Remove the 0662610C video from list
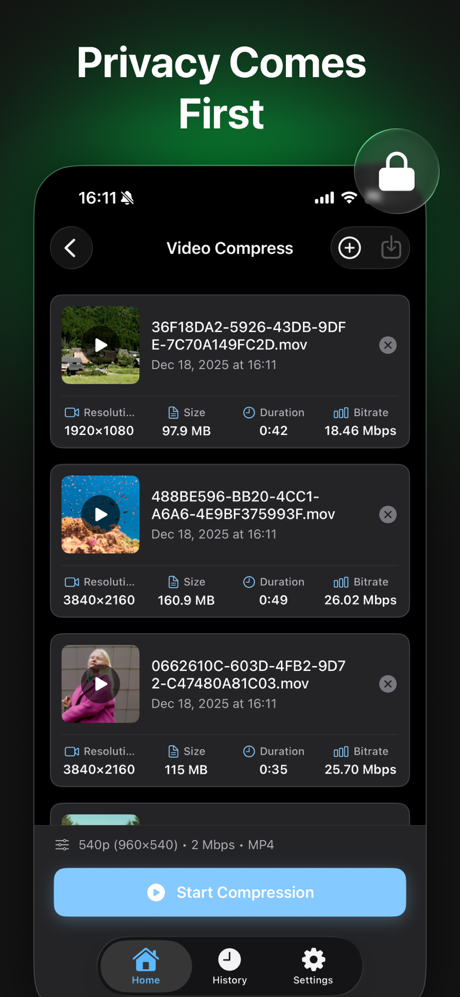 387,684
